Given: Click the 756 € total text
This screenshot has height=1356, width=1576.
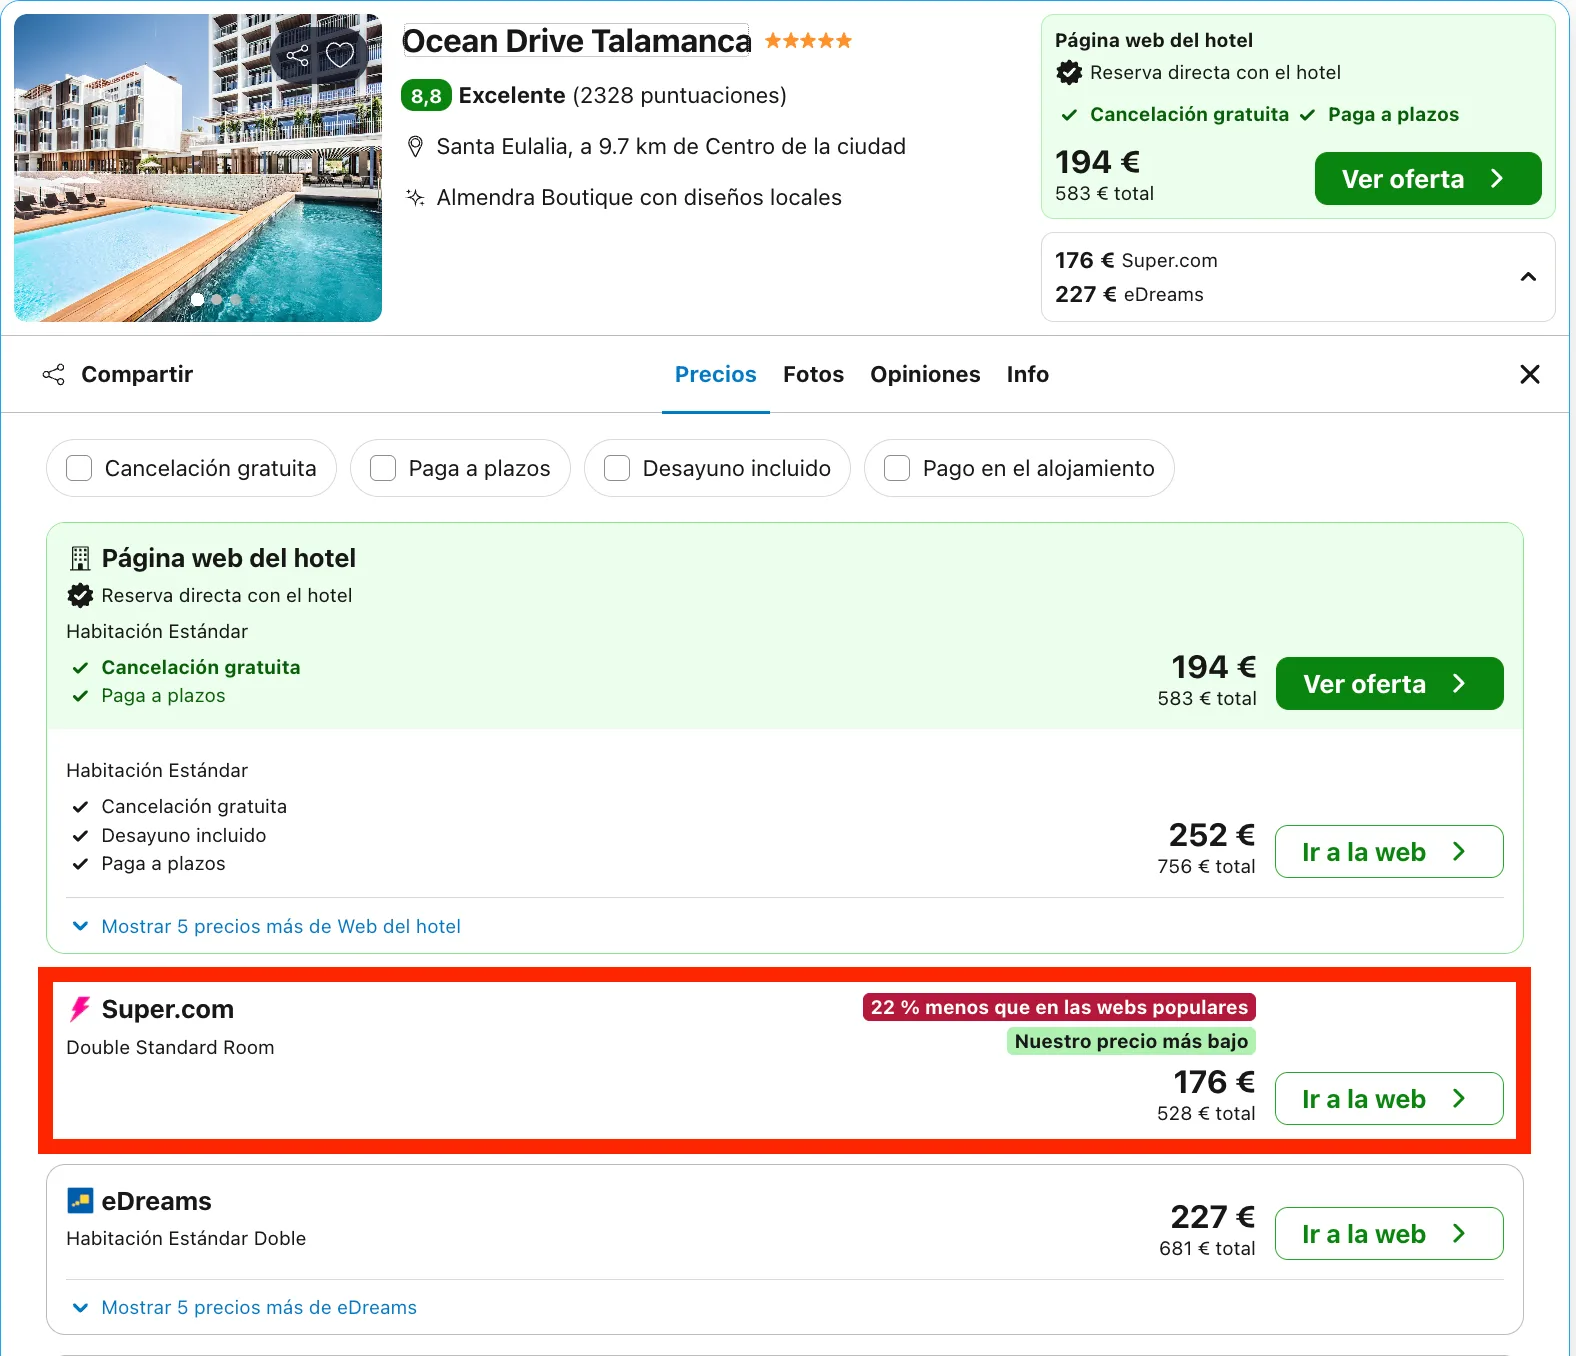Looking at the screenshot, I should click(1206, 866).
